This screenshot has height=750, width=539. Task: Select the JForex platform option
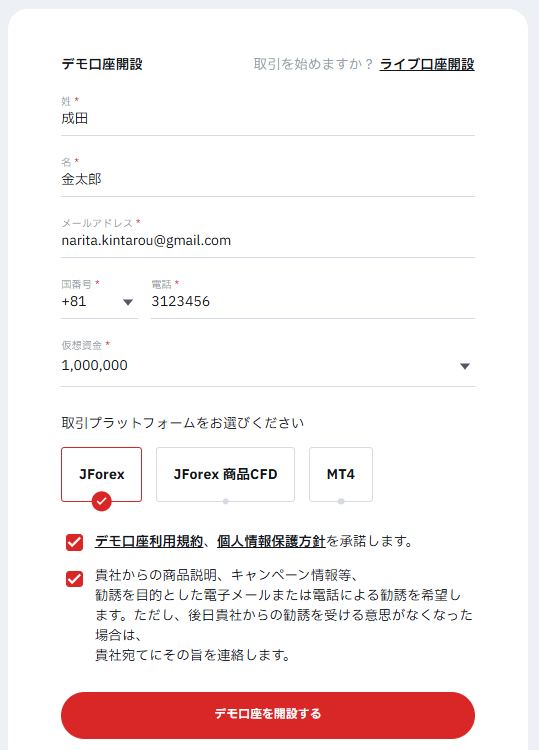click(x=101, y=474)
